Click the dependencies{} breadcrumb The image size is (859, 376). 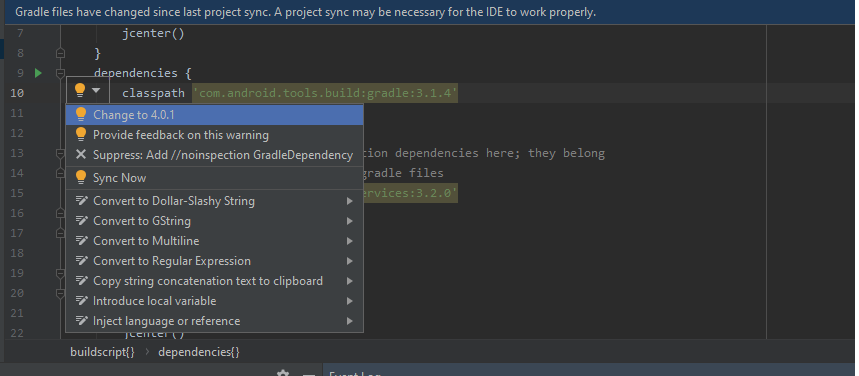[199, 352]
